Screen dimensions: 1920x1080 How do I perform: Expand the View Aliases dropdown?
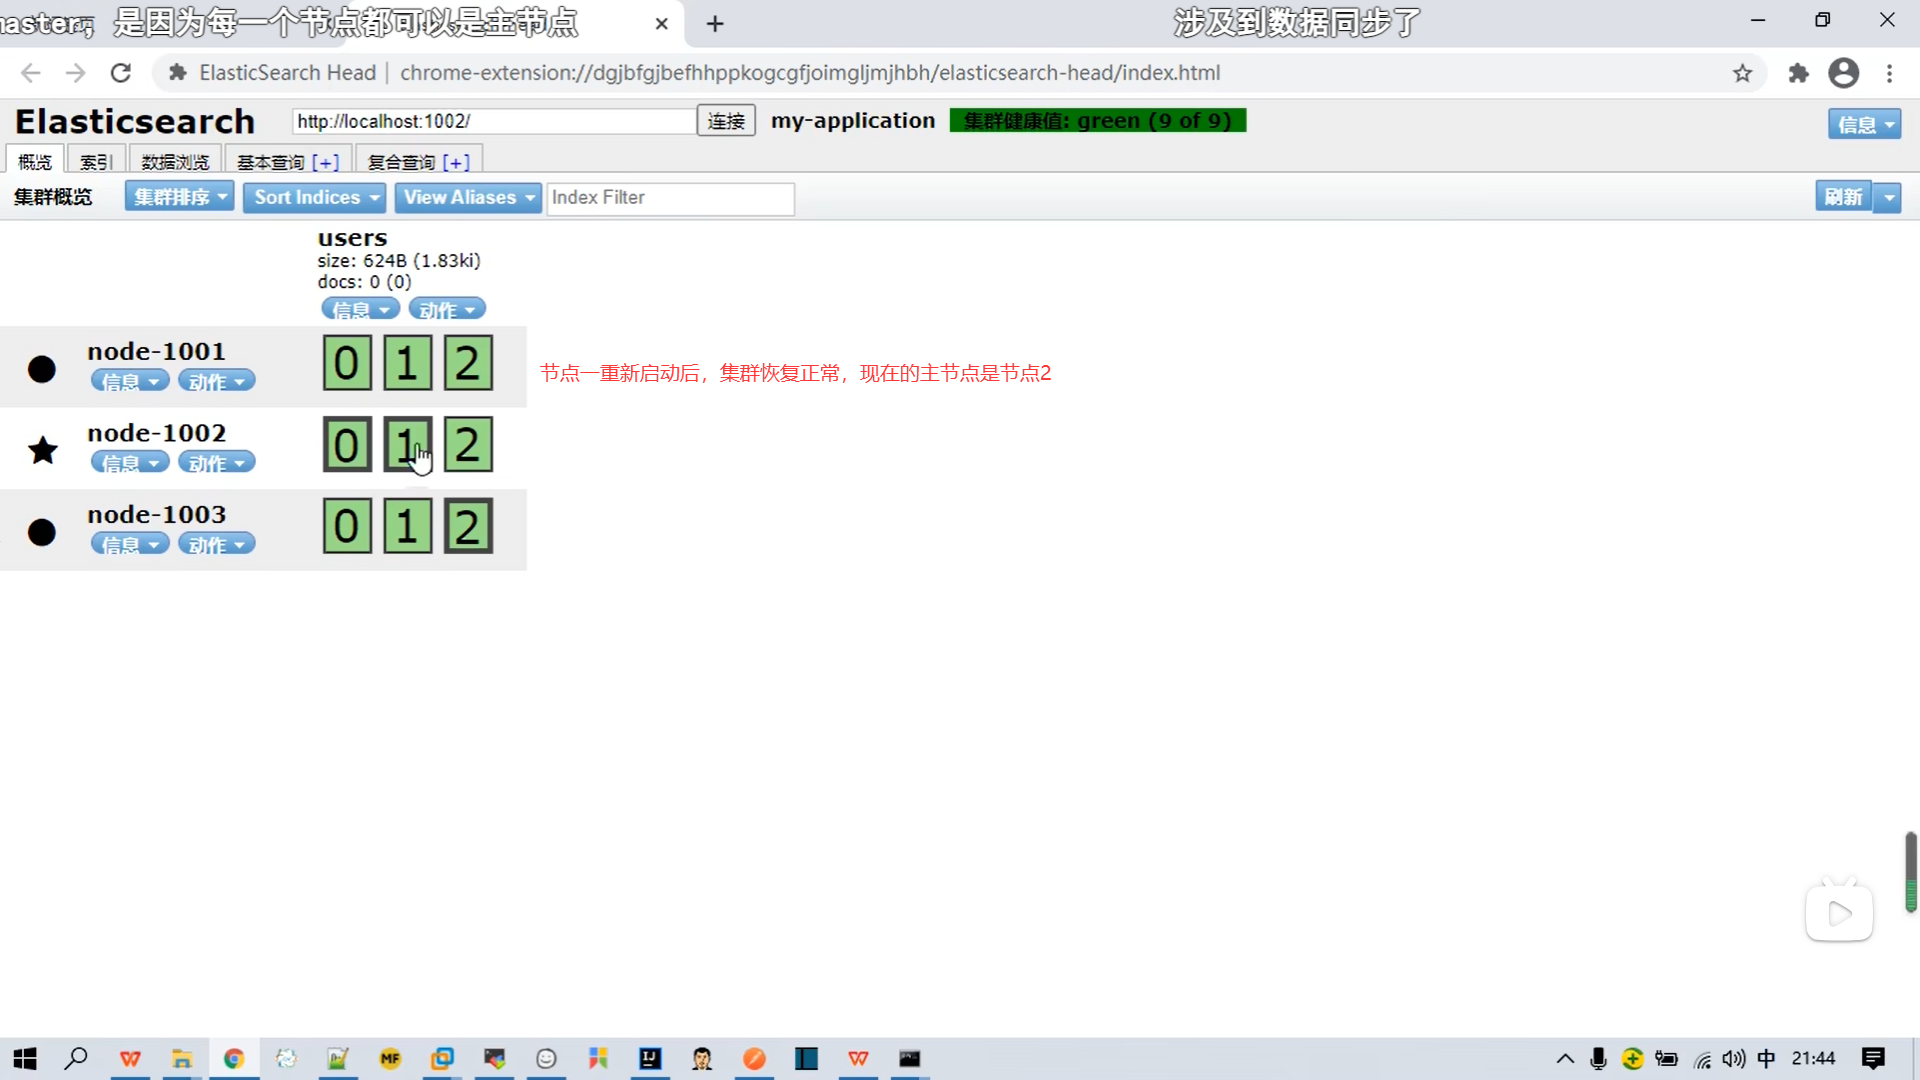(x=468, y=197)
